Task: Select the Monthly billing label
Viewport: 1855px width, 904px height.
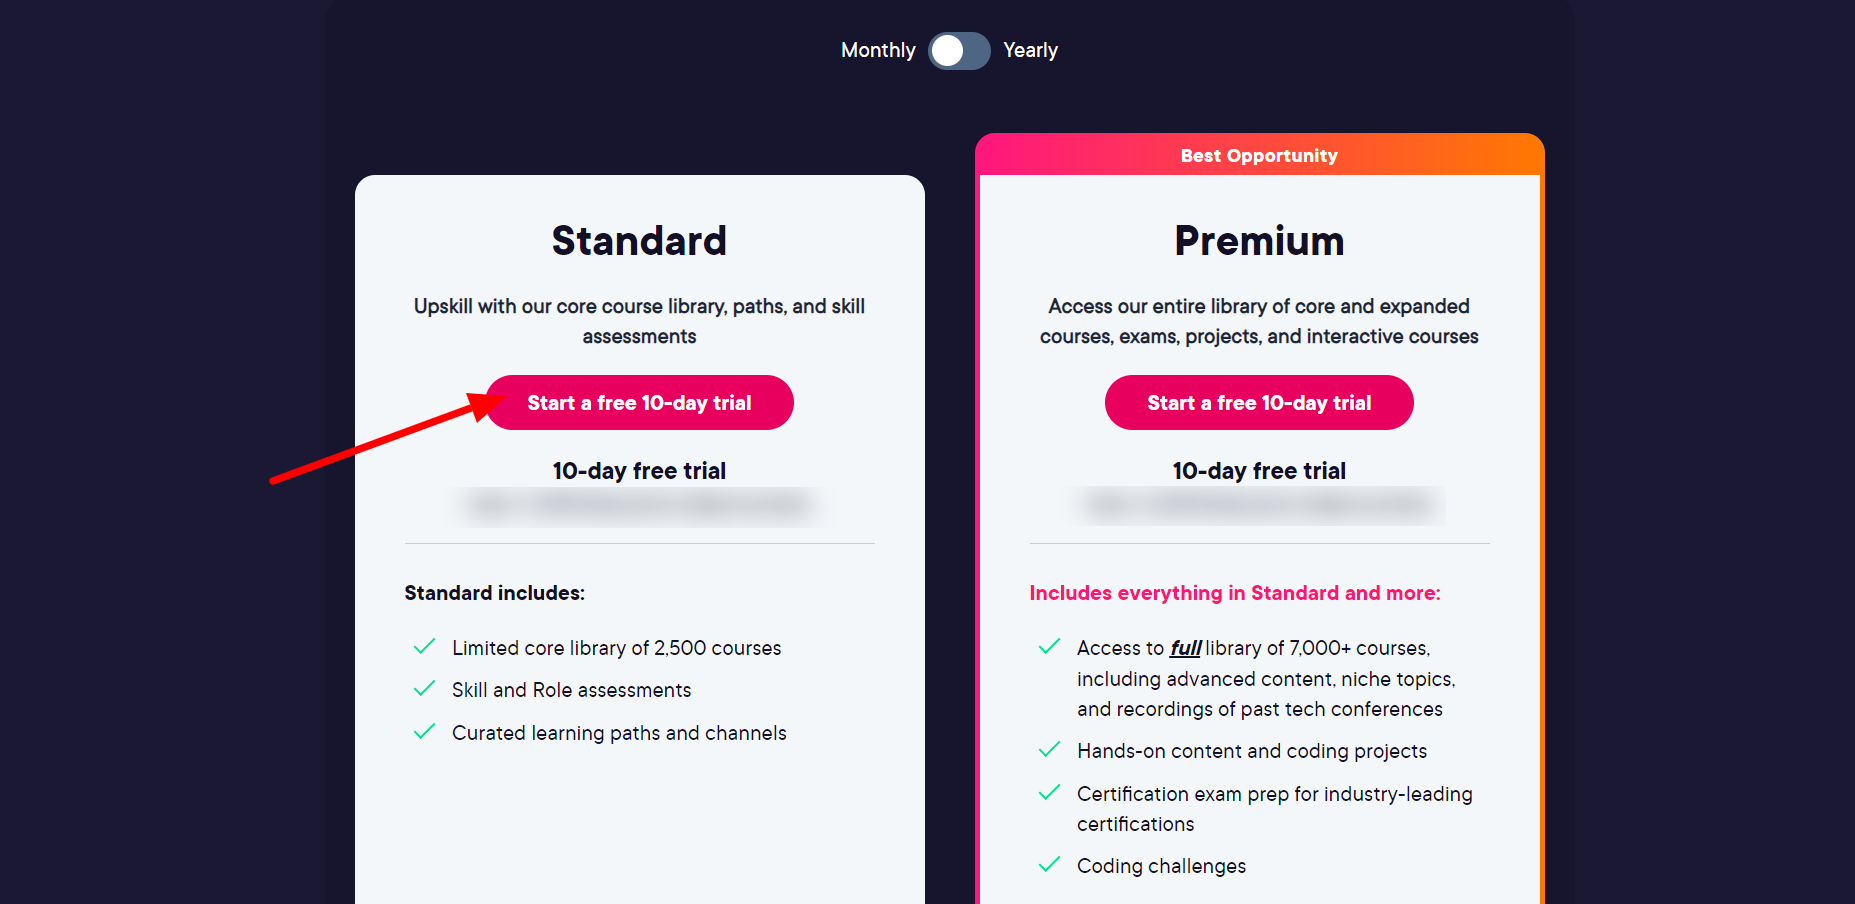Action: click(x=878, y=50)
